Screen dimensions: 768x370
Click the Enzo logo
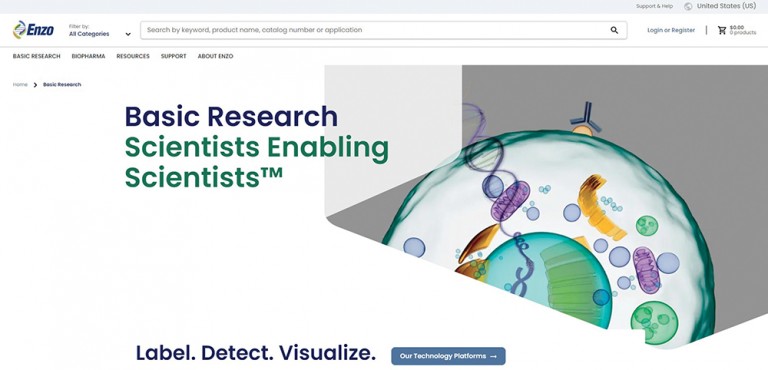pyautogui.click(x=33, y=30)
